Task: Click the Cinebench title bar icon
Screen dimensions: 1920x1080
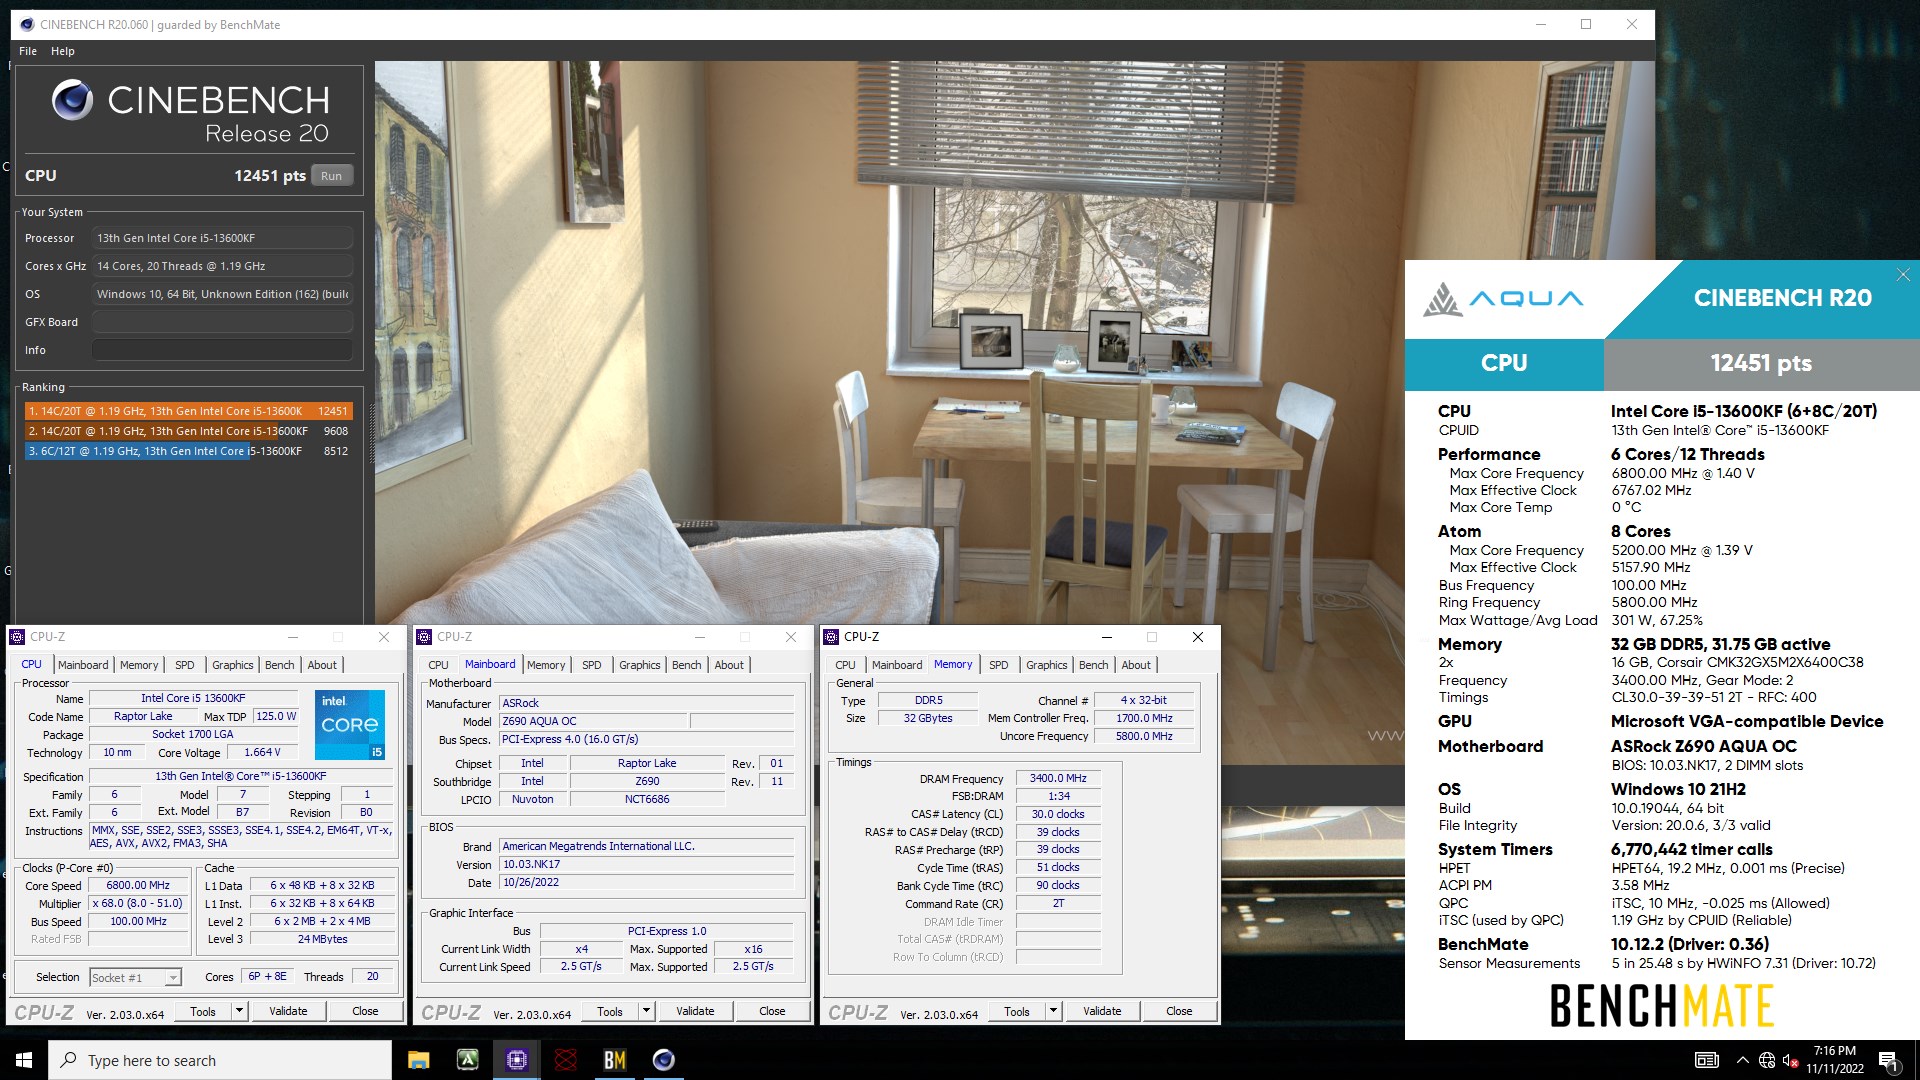Action: point(26,24)
